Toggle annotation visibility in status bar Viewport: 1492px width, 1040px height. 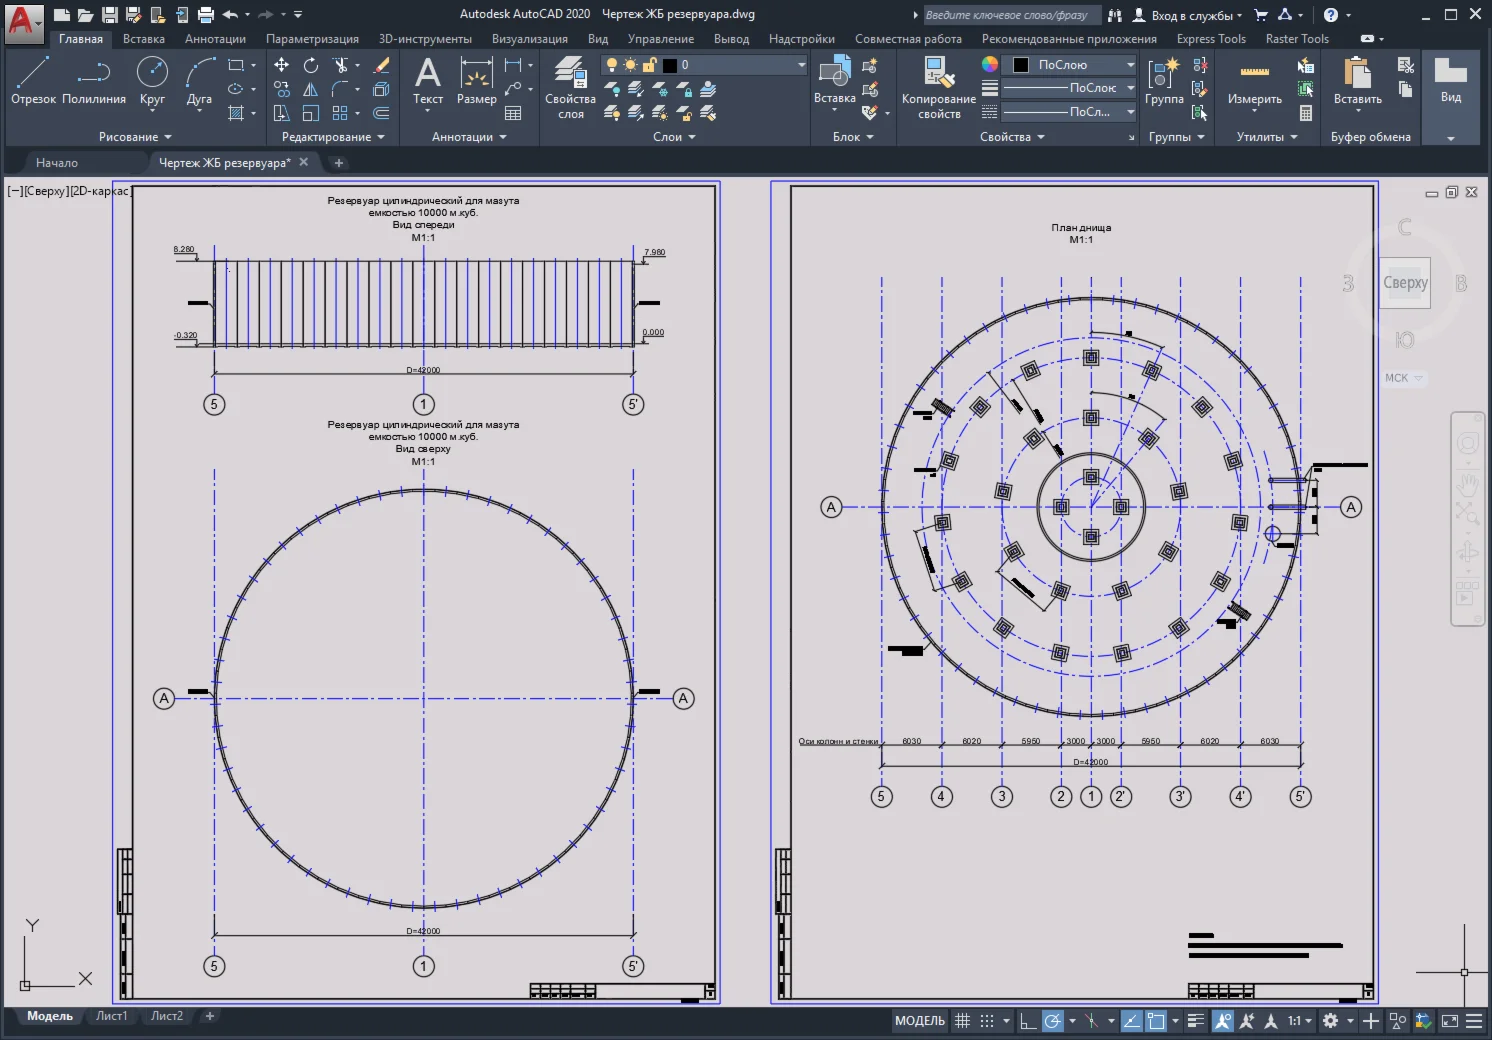coord(1222,1021)
